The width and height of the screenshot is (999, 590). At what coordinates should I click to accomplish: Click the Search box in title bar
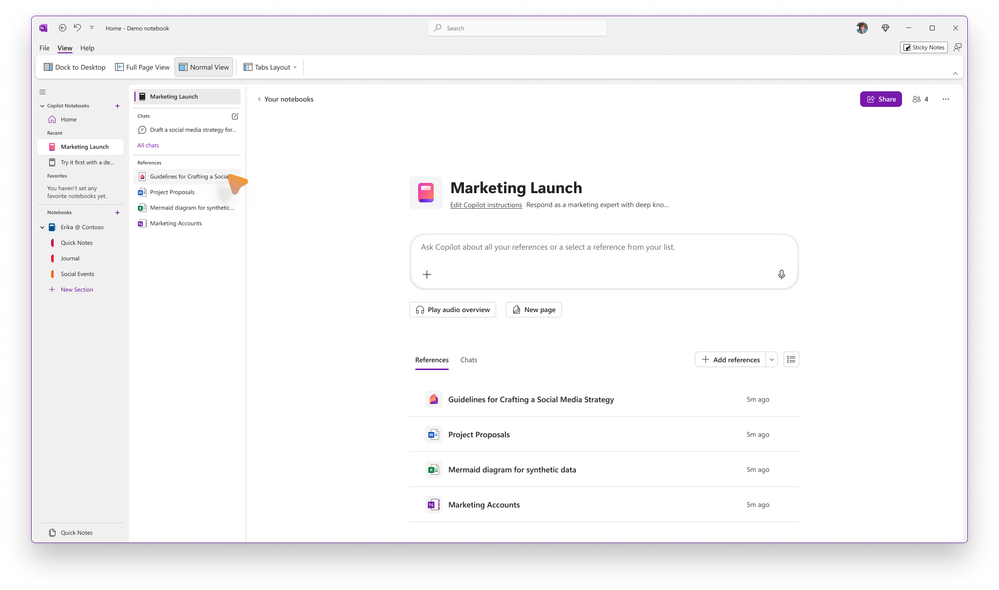[517, 28]
